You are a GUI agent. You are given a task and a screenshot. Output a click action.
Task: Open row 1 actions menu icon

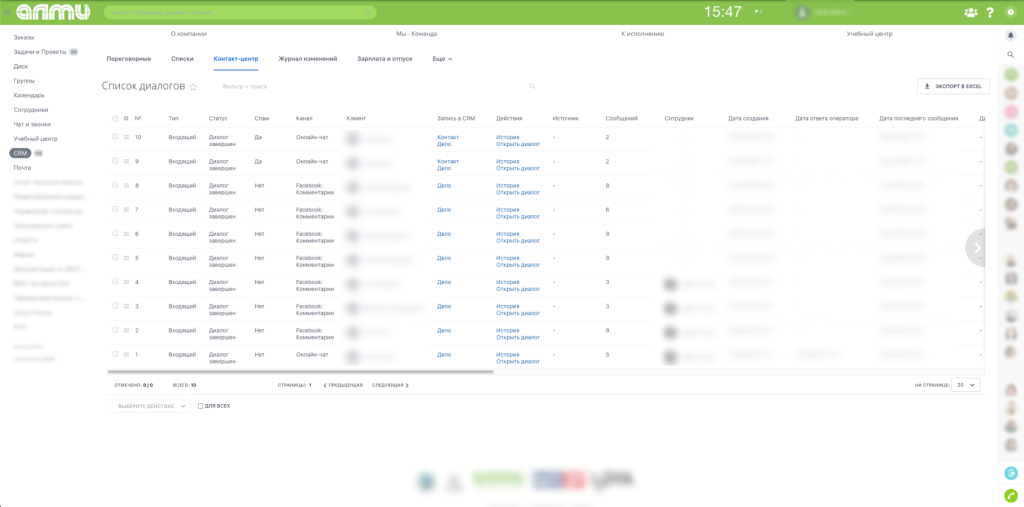126,355
